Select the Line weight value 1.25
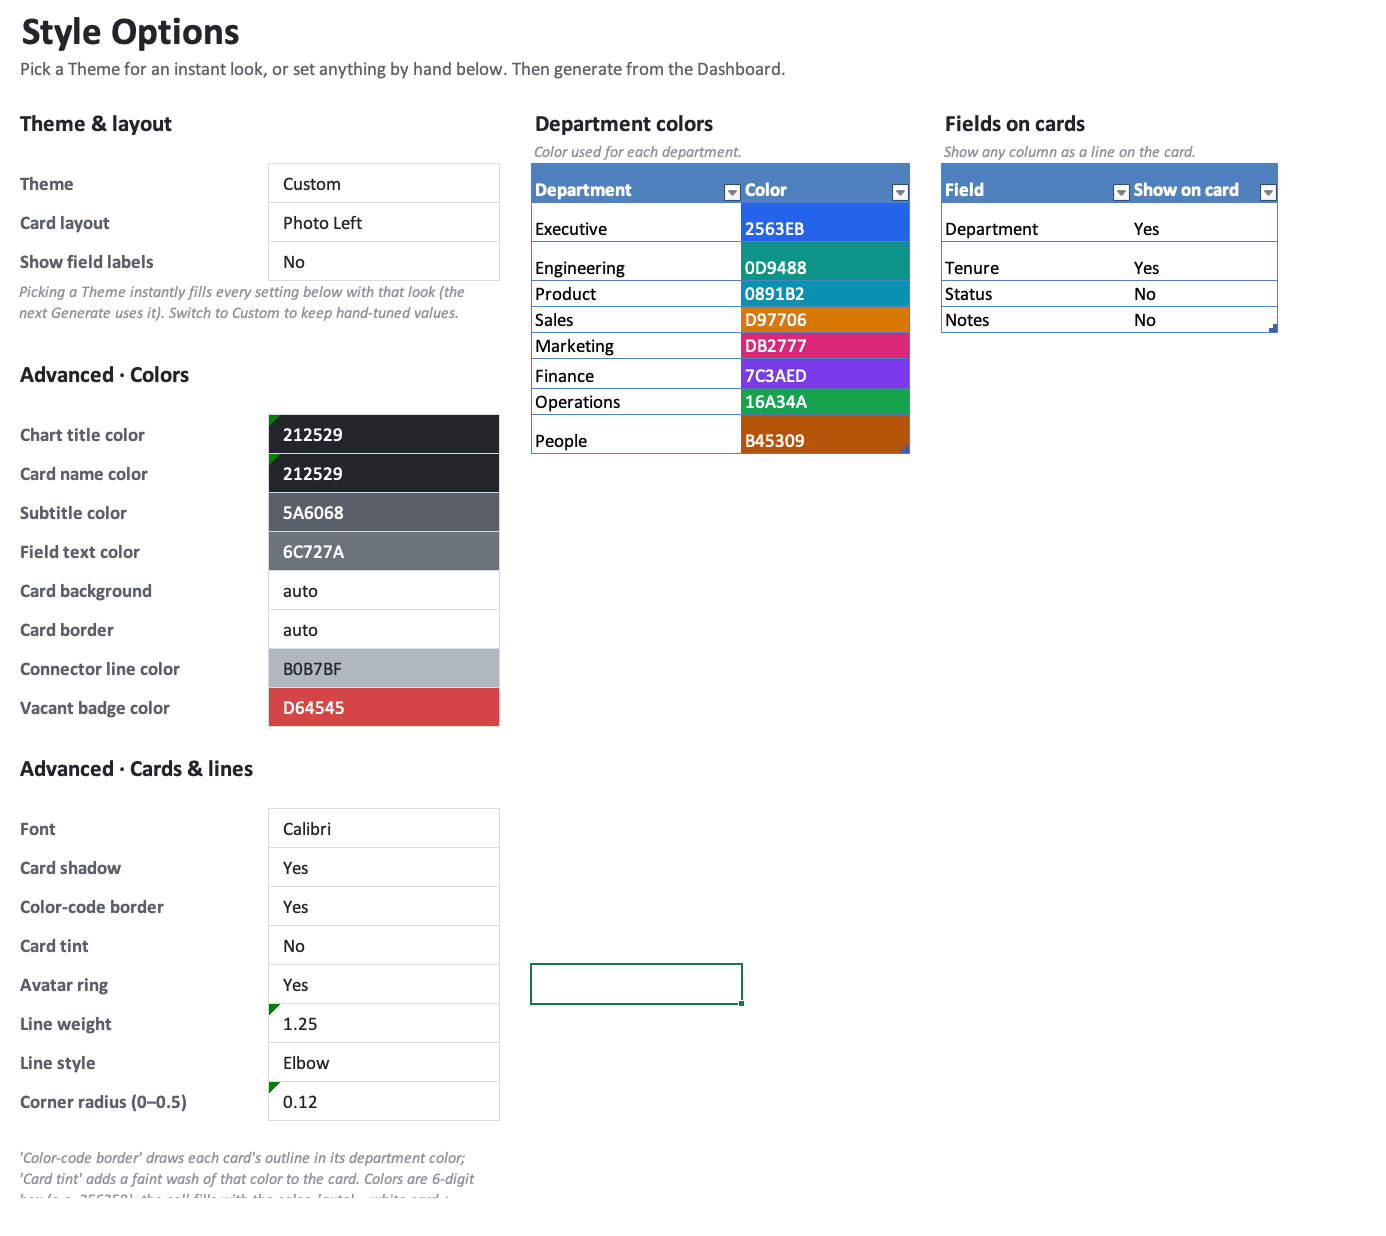1386x1236 pixels. pos(384,1023)
